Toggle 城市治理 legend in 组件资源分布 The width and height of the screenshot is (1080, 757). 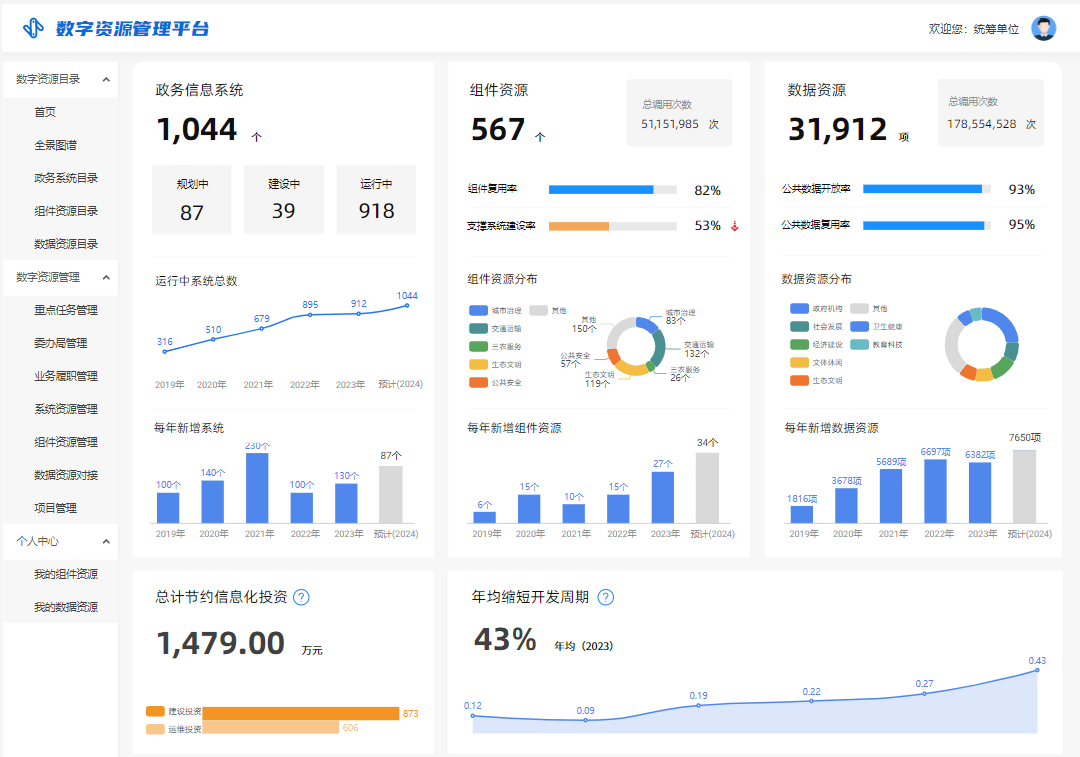tap(495, 311)
